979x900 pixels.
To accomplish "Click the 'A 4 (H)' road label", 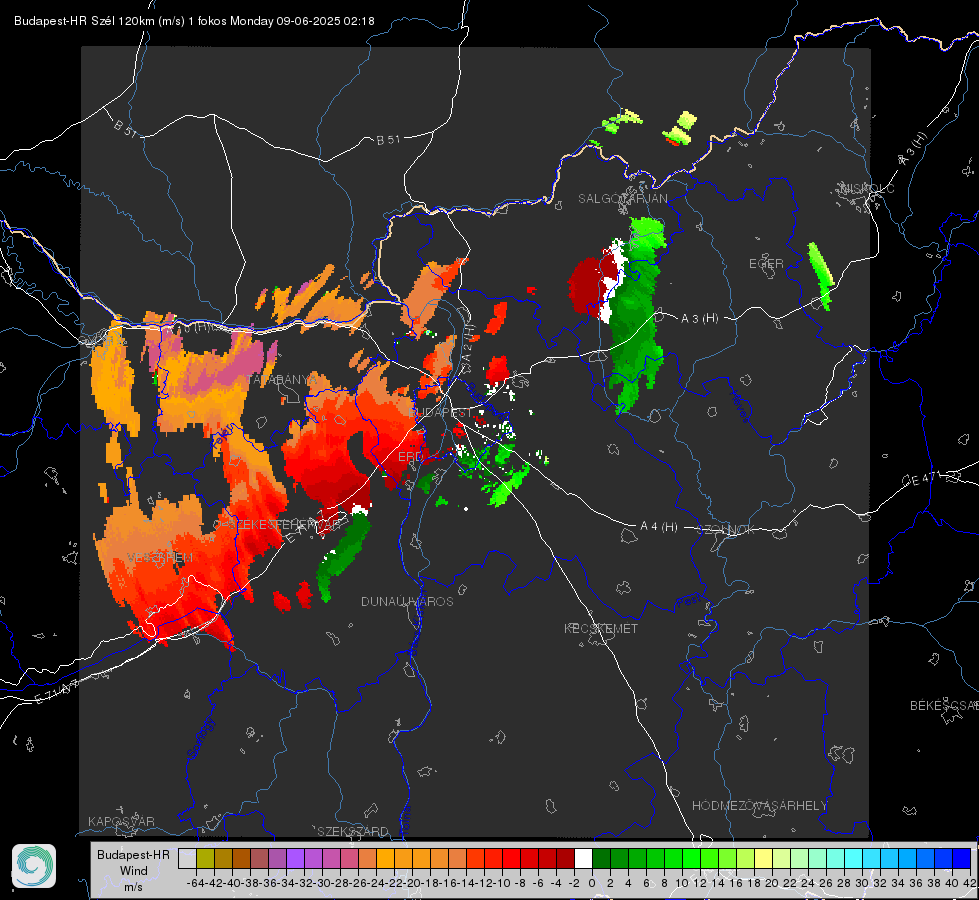I will pyautogui.click(x=659, y=527).
